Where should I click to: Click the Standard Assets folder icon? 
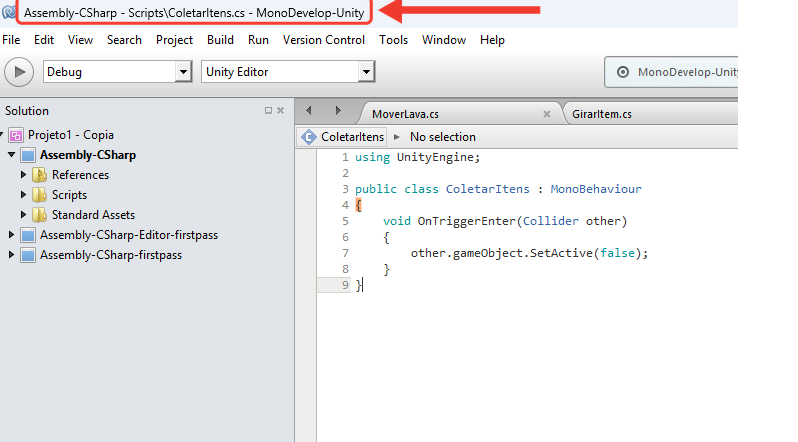39,215
